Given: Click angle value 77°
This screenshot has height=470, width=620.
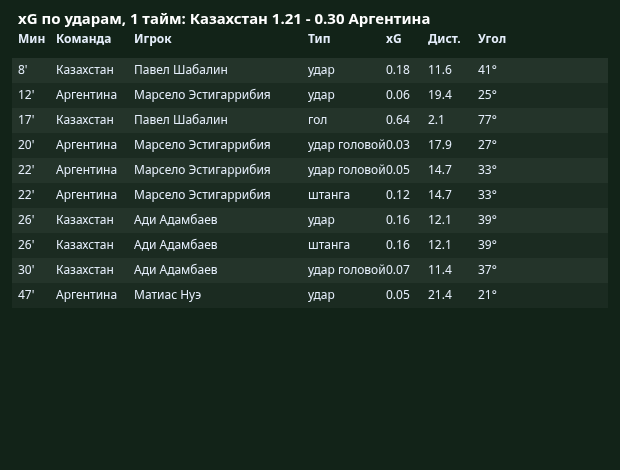Looking at the screenshot, I should point(487,120).
